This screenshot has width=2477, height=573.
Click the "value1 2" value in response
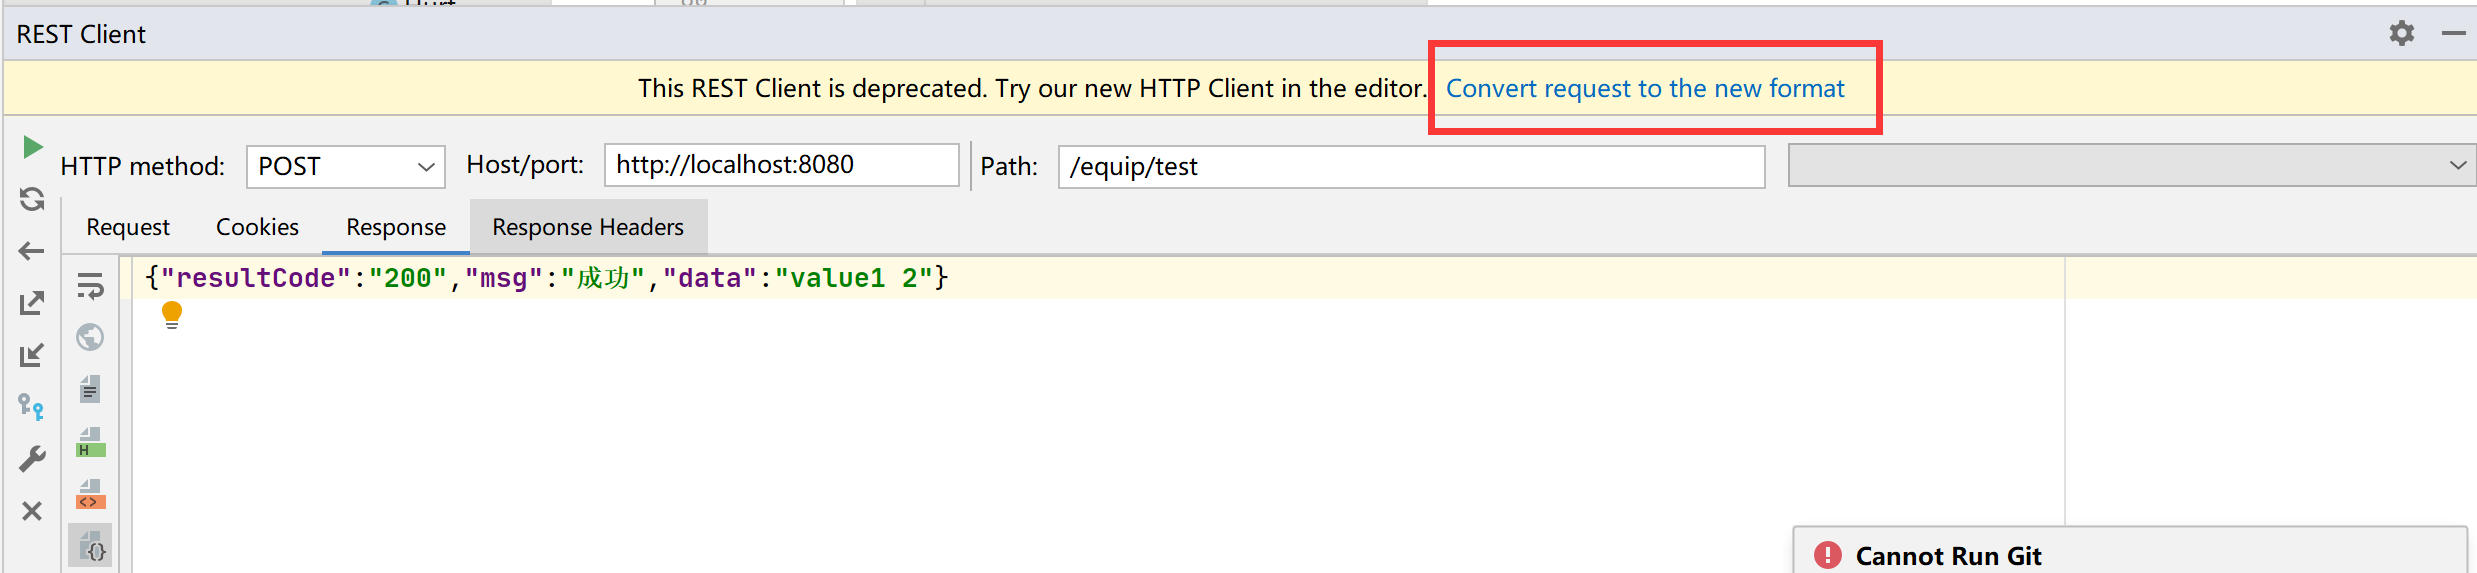coord(853,278)
